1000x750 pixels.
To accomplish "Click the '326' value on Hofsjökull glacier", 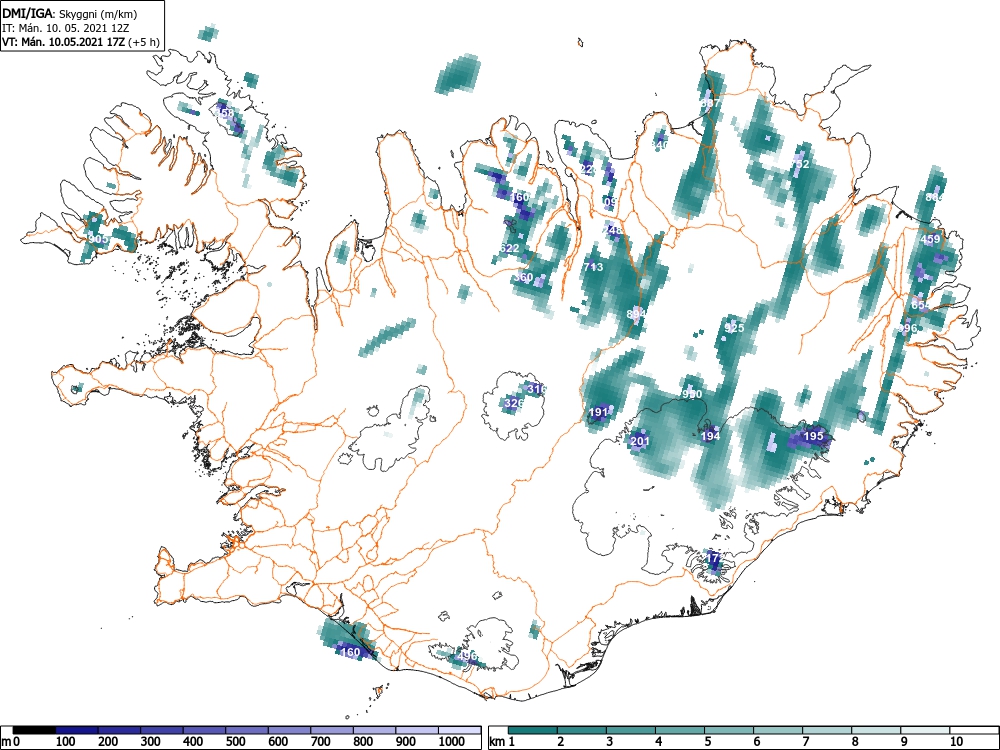I will pyautogui.click(x=514, y=403).
